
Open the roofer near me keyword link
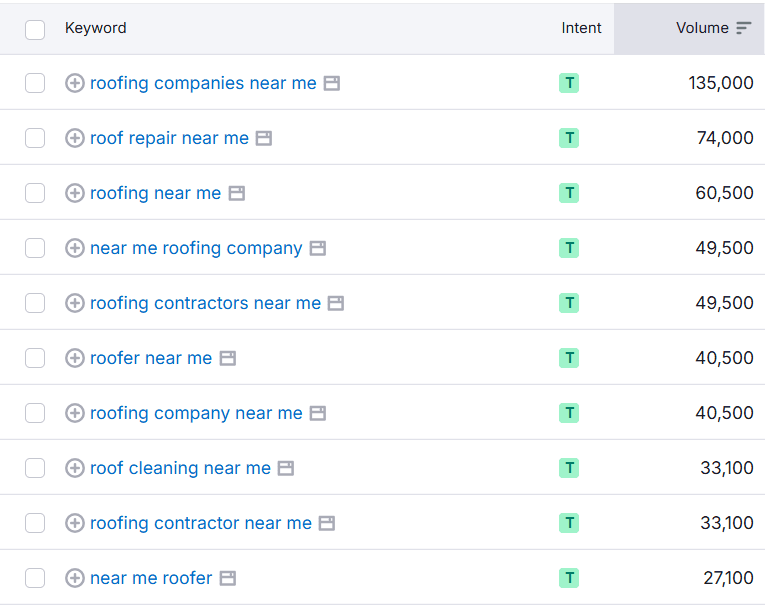151,359
